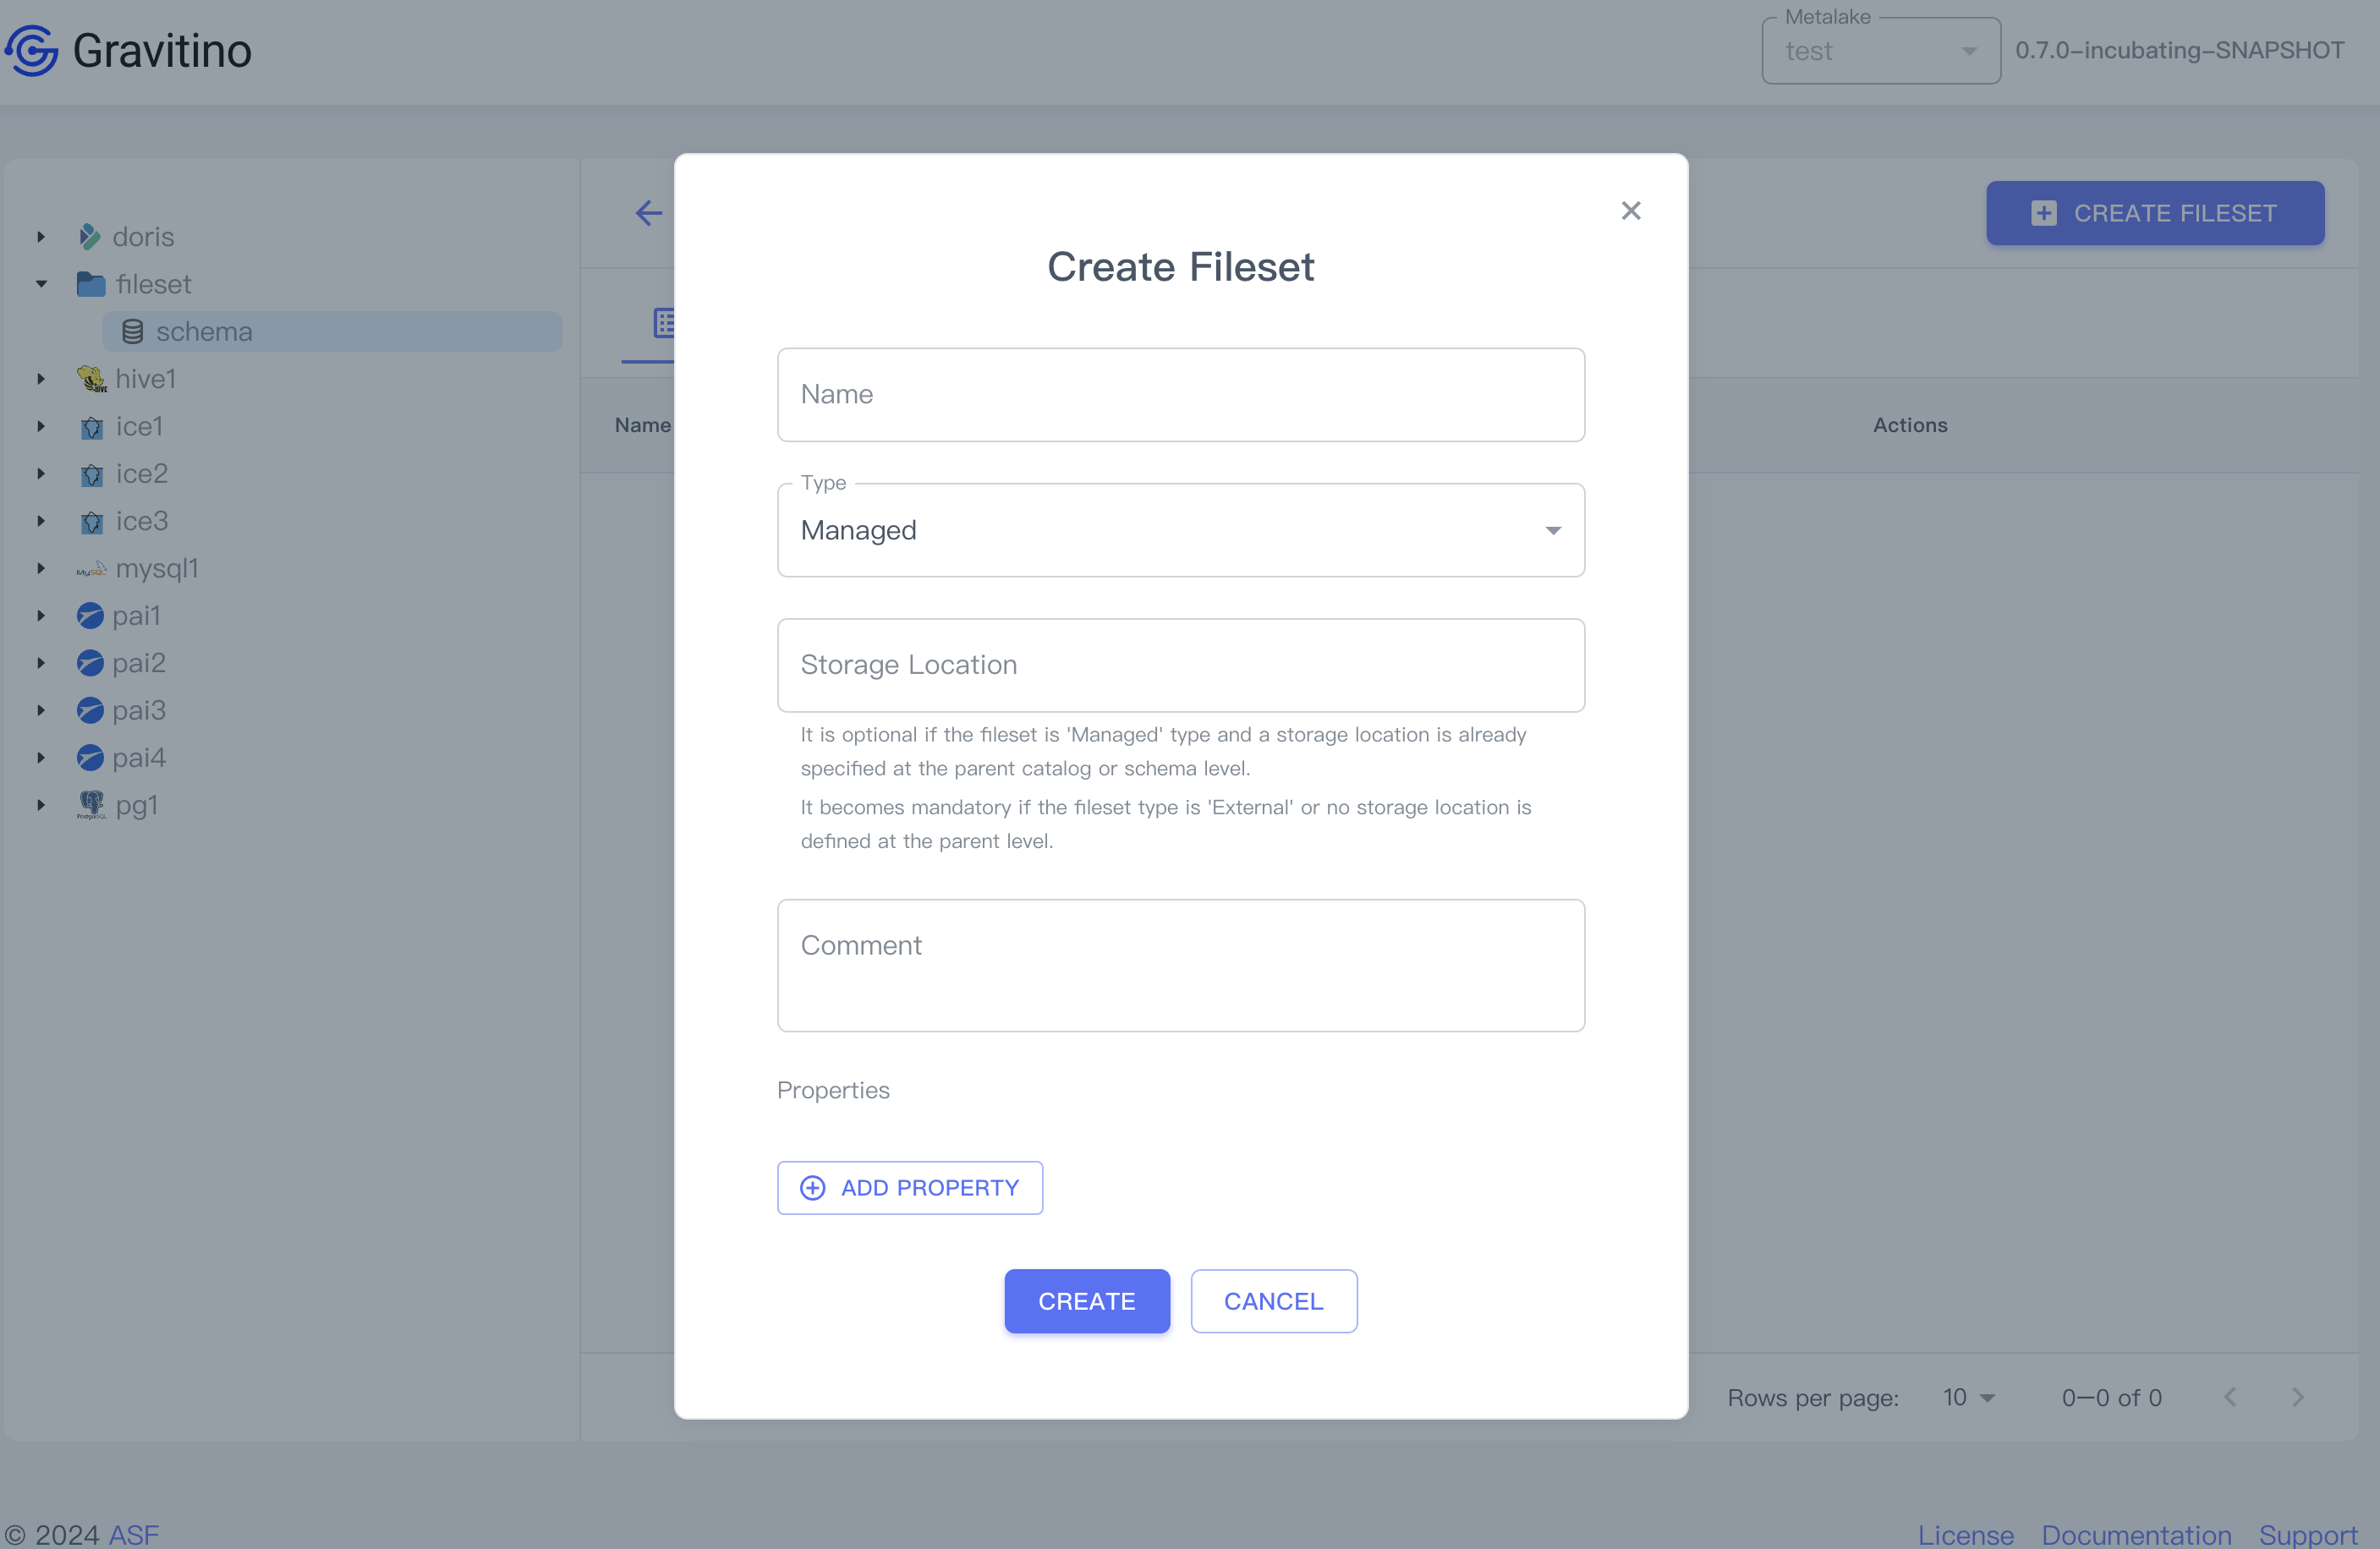2380x1549 pixels.
Task: Click the Add Property button
Action: pos(910,1188)
